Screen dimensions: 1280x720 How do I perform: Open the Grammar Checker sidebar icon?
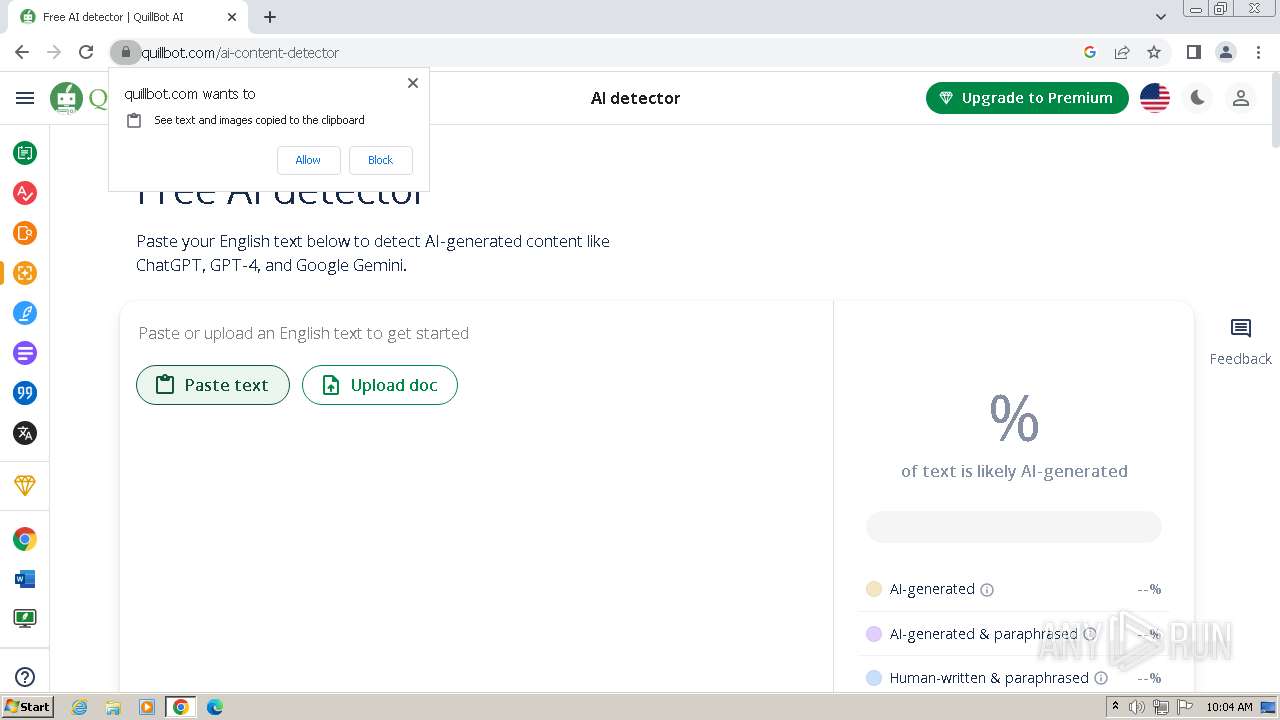point(25,193)
